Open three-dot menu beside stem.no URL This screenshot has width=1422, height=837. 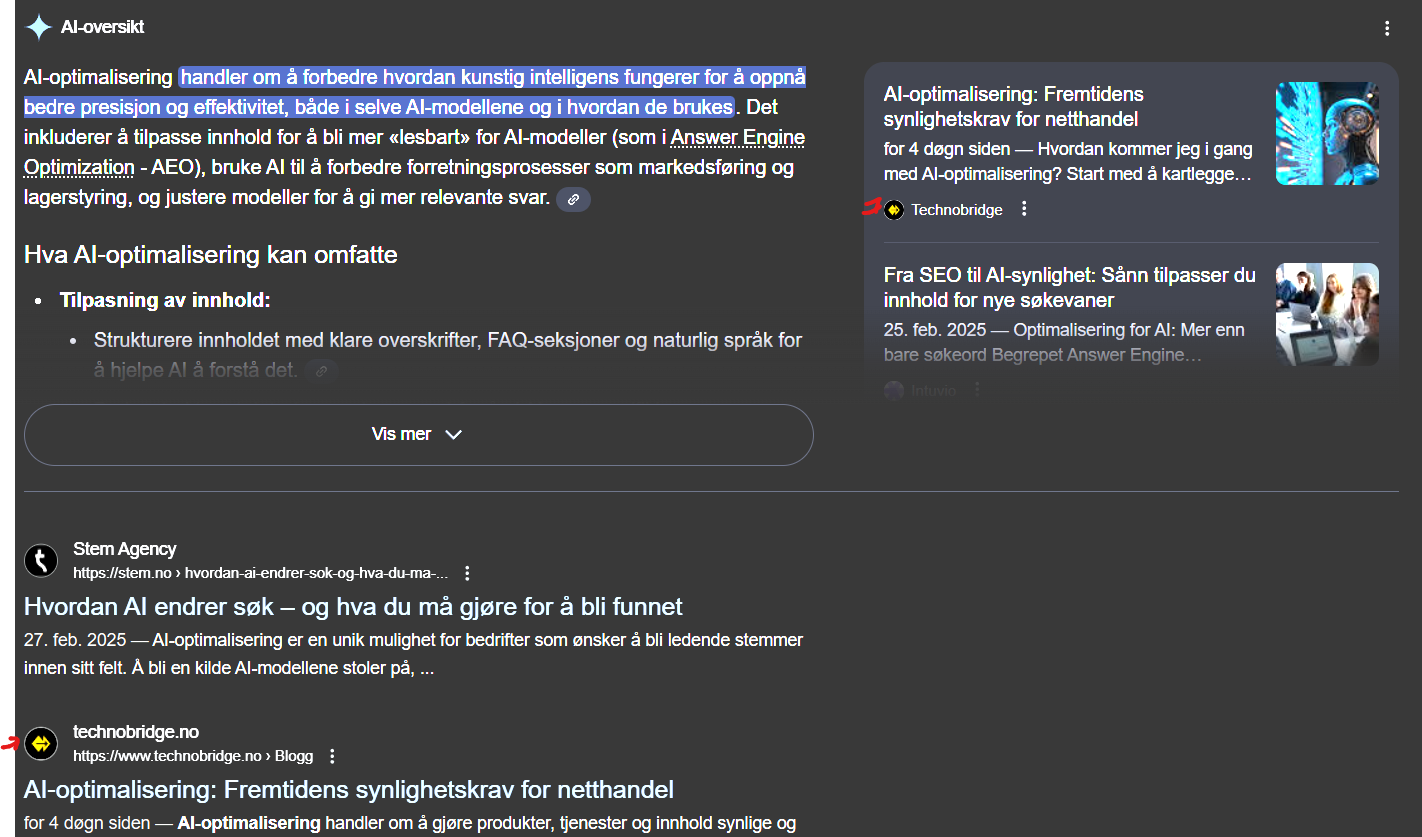coord(467,573)
